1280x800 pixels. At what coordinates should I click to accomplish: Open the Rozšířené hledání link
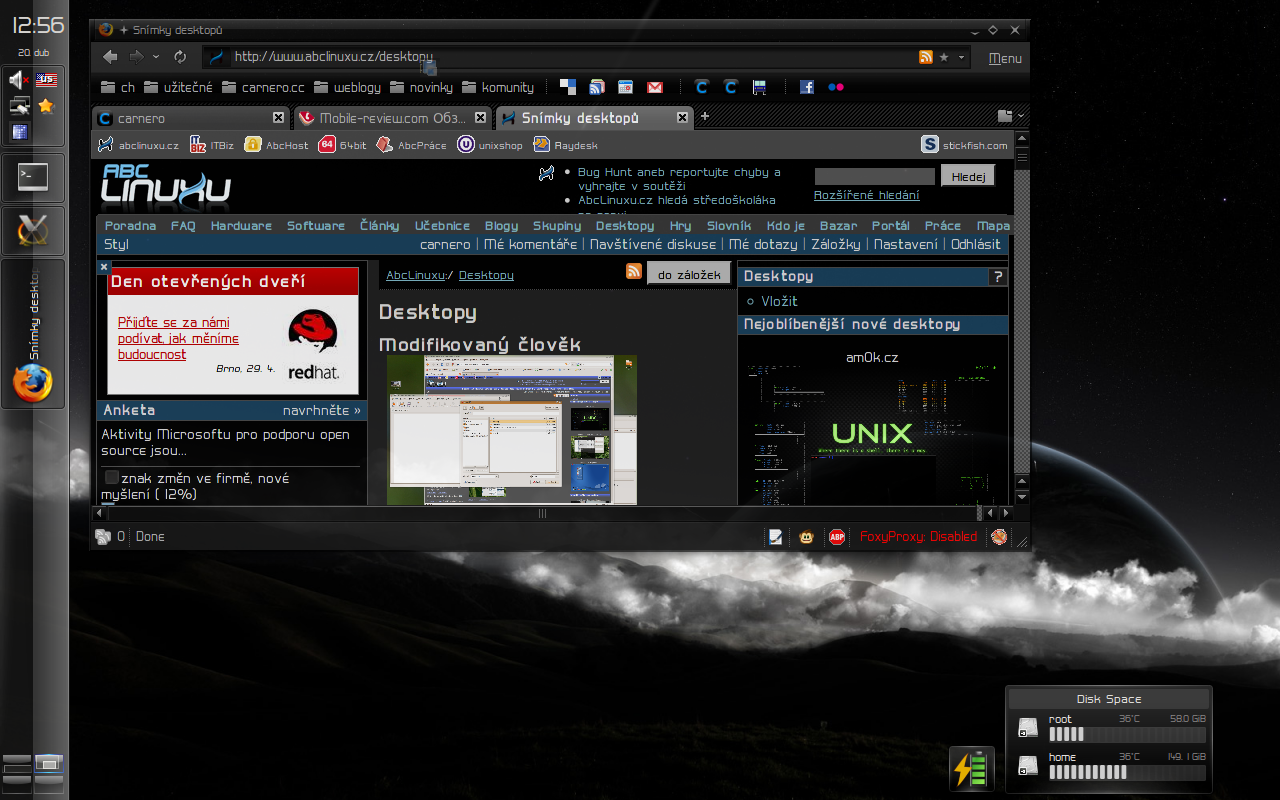click(867, 195)
